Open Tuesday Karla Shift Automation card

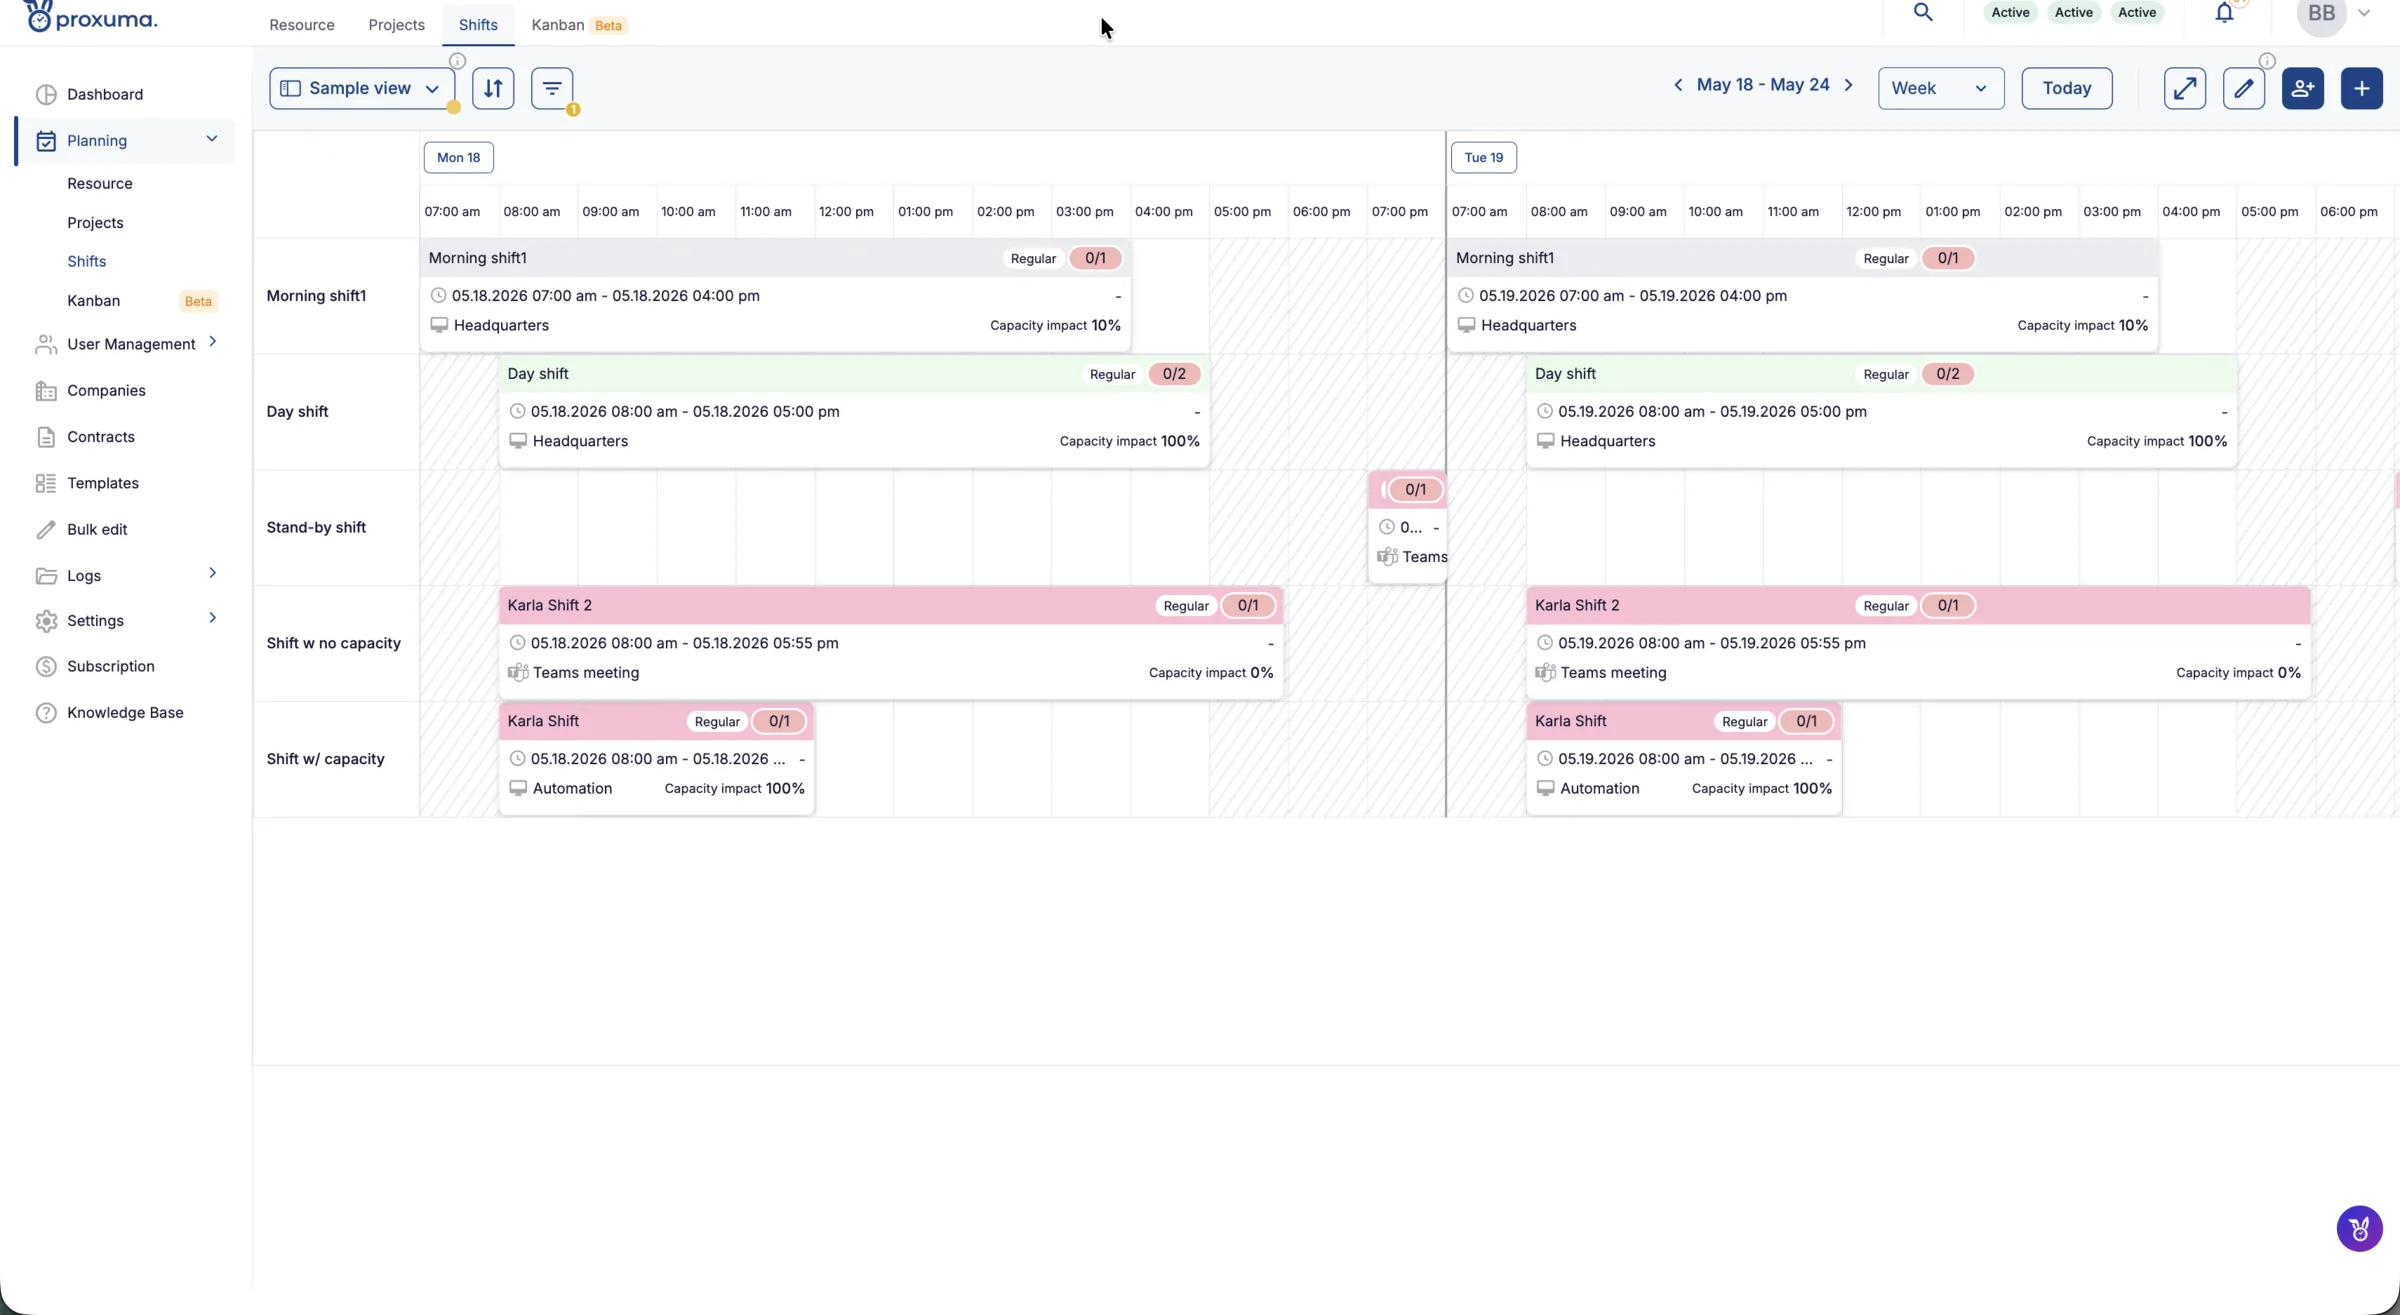coord(1684,759)
